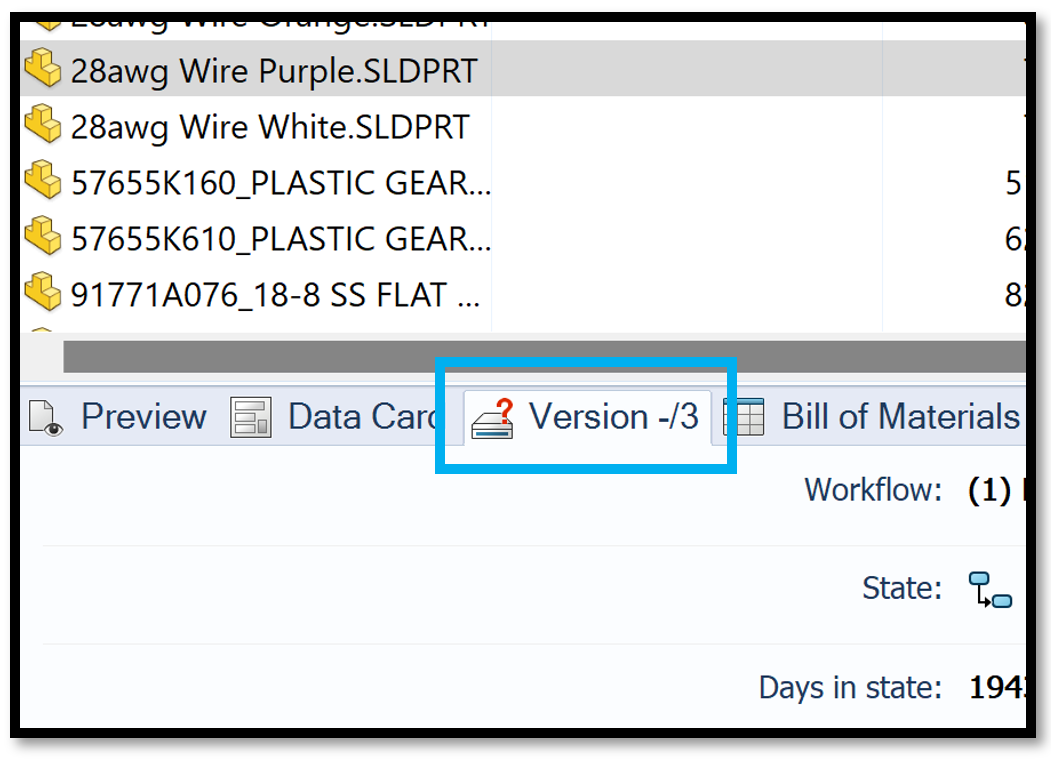Click the Preview tab eye-page icon
The width and height of the screenshot is (1051, 759).
coord(46,417)
